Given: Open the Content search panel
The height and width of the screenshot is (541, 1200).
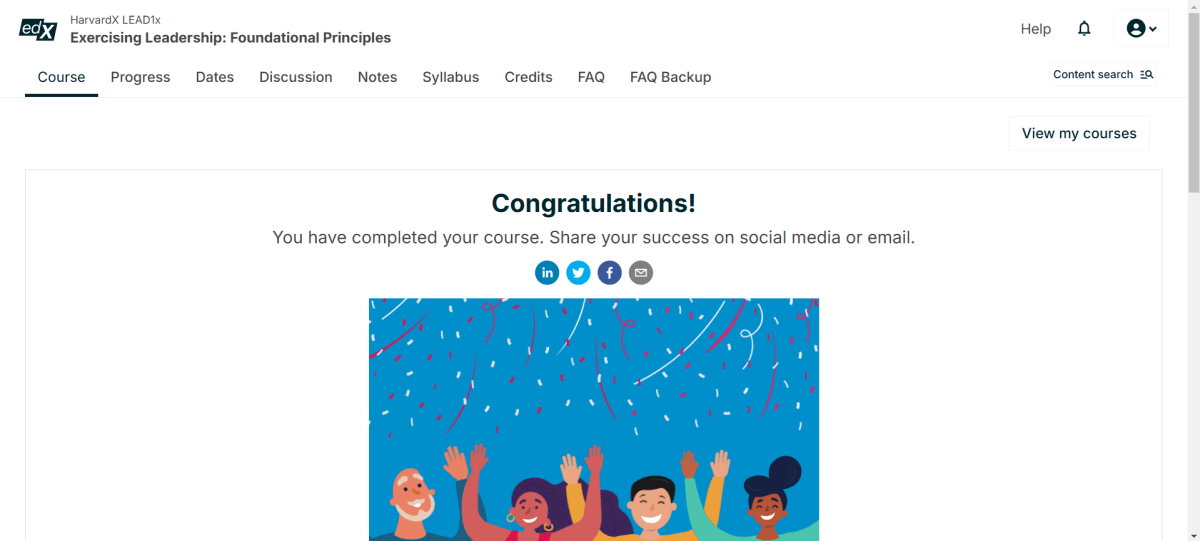Looking at the screenshot, I should tap(1103, 75).
